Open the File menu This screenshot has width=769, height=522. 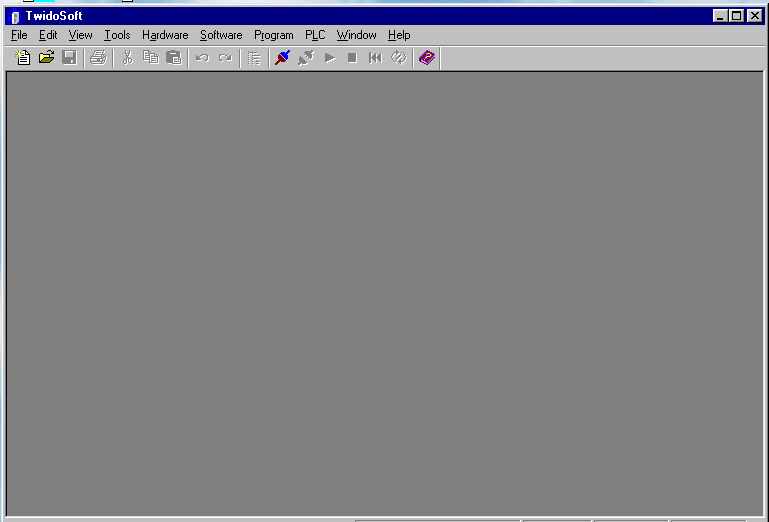pos(19,35)
